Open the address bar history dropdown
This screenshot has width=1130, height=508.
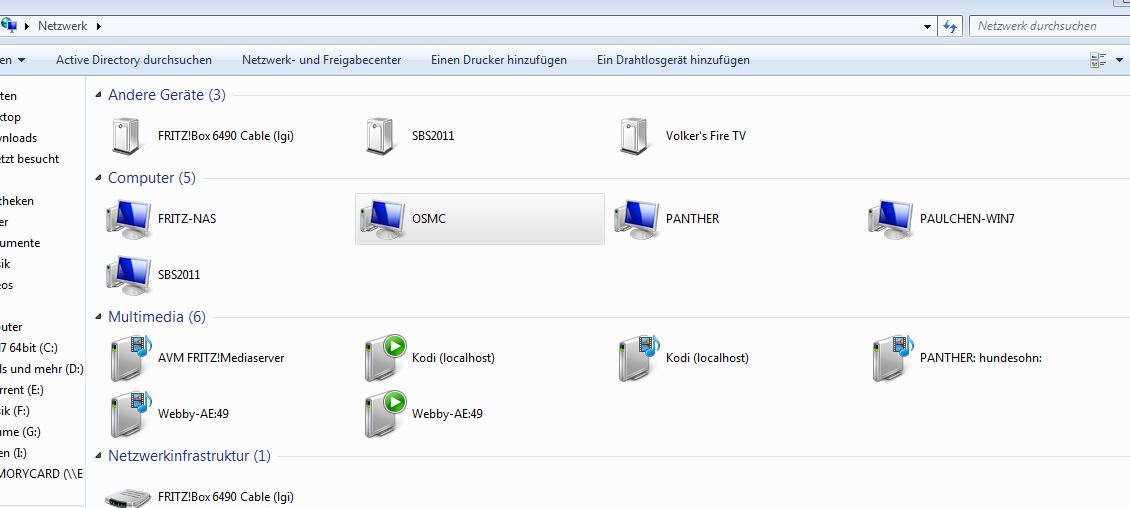pyautogui.click(x=927, y=27)
